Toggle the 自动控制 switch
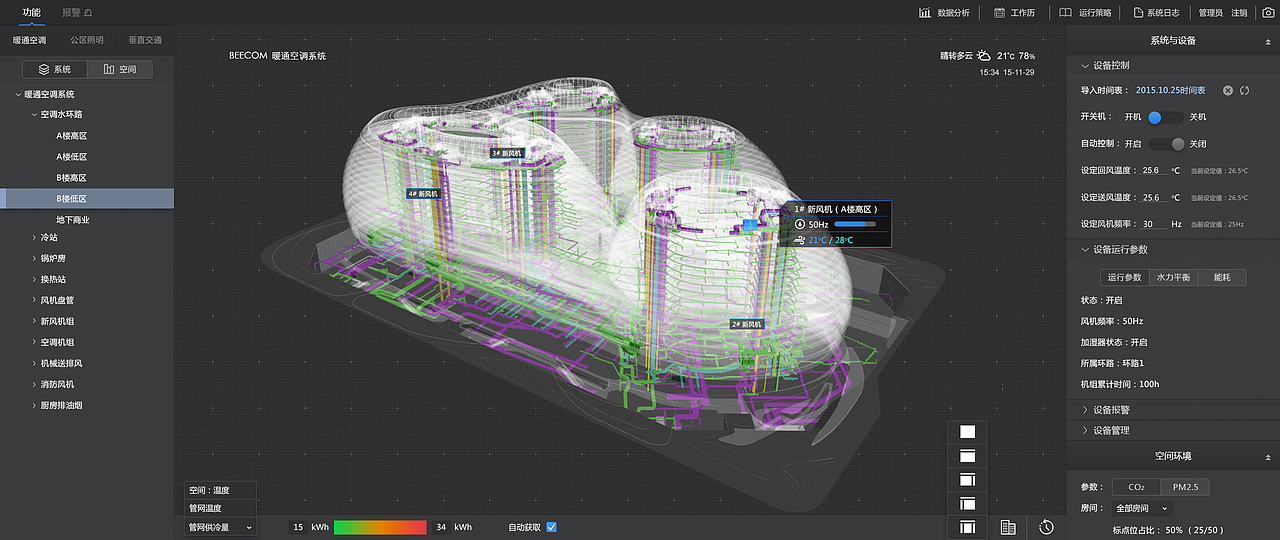Screen dimensions: 1280x540 point(1166,144)
